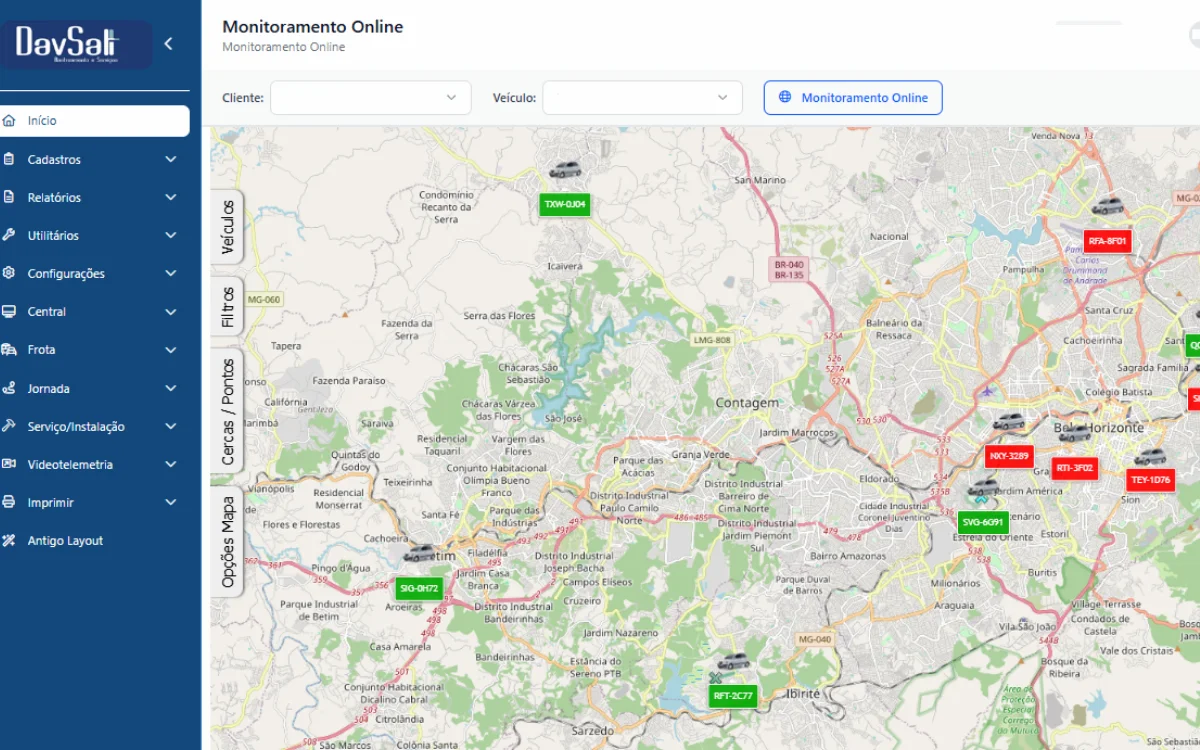Click the Imprimir printer icon
Viewport: 1200px width, 750px height.
tap(9, 502)
